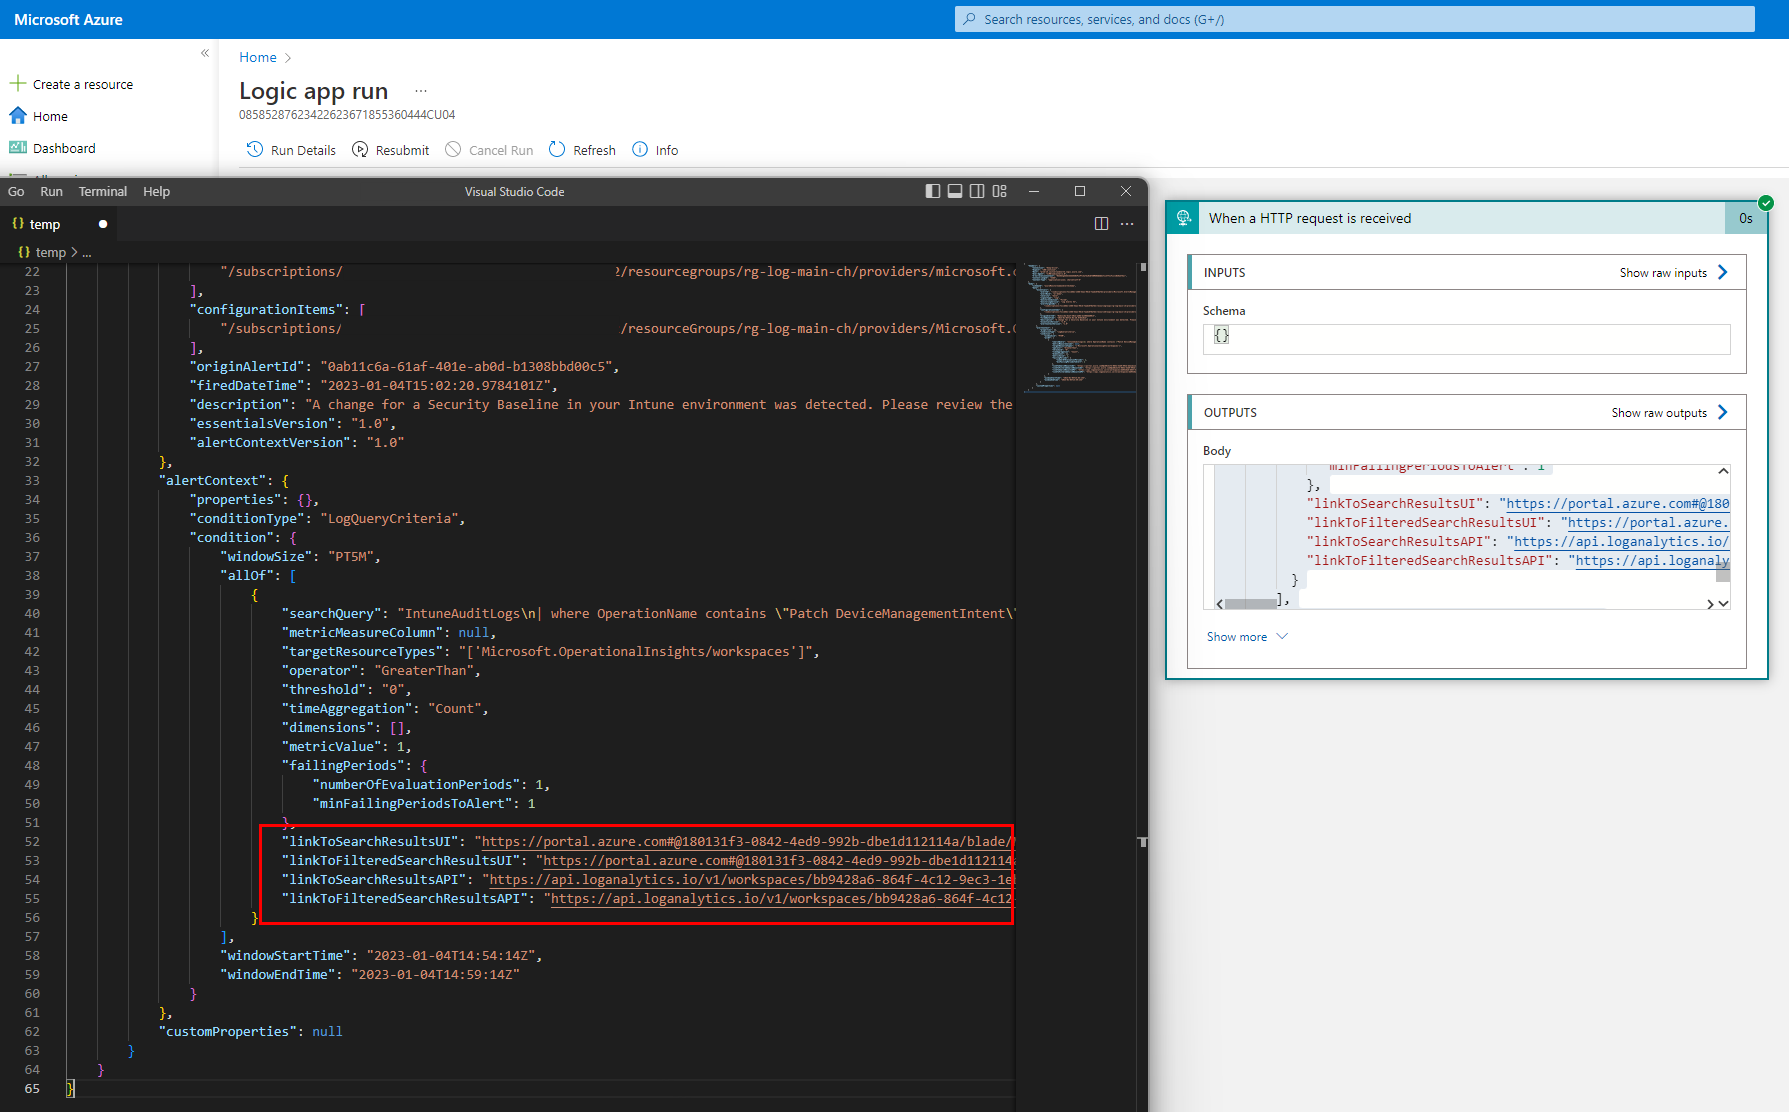Toggle the primary side bar in VS Code

point(933,190)
